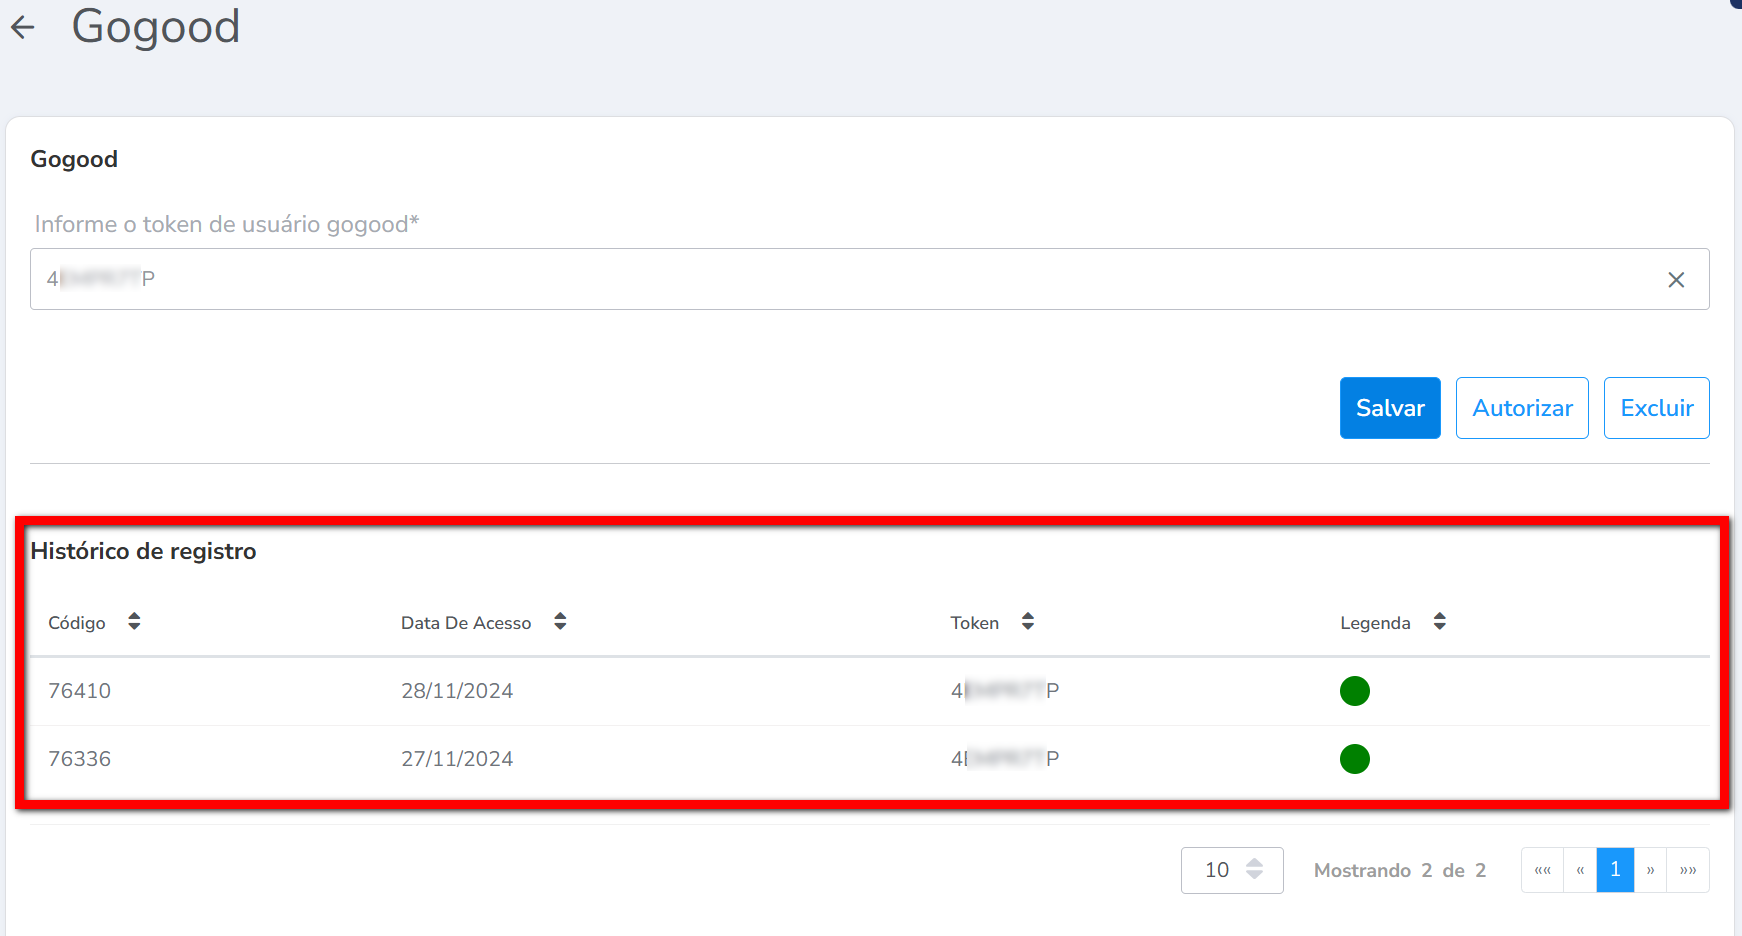
Task: Click green status dot for record 76336
Action: coord(1354,759)
